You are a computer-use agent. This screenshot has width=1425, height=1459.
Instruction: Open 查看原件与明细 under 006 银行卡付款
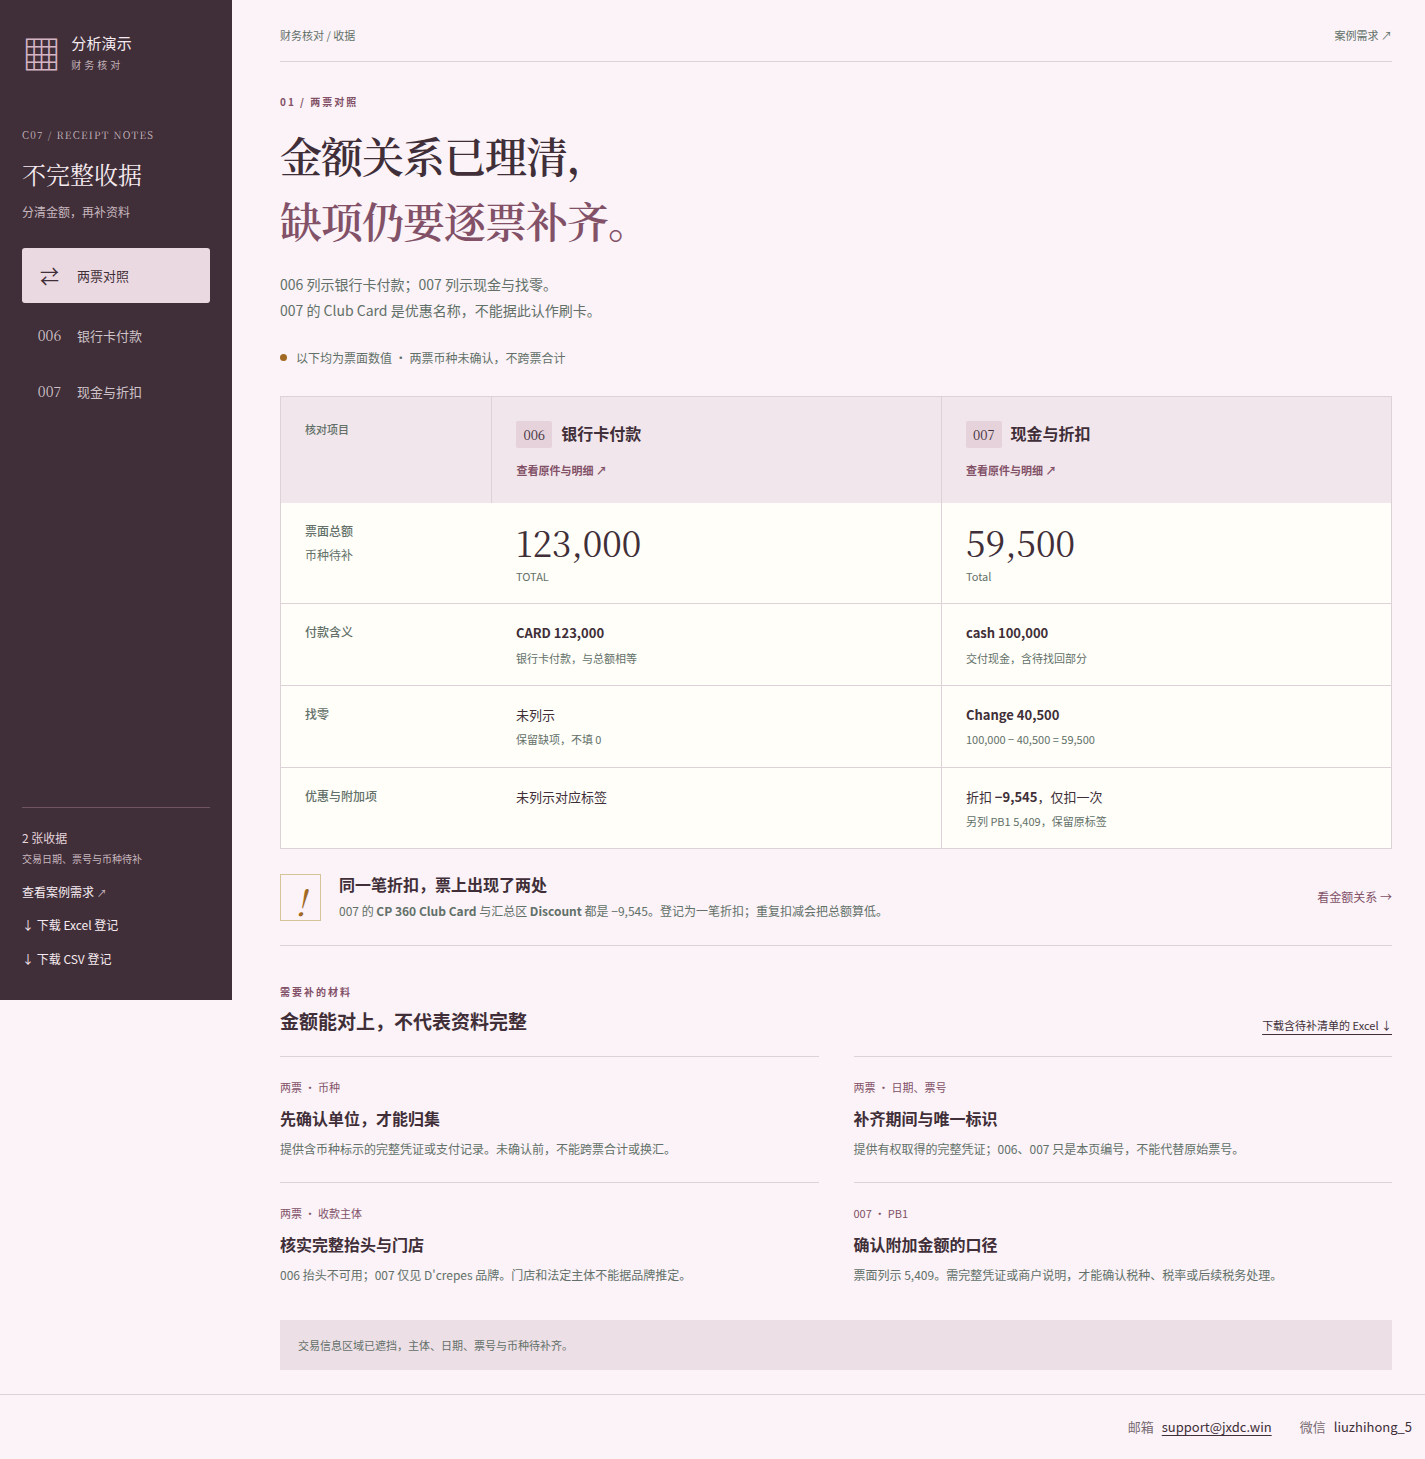561,471
